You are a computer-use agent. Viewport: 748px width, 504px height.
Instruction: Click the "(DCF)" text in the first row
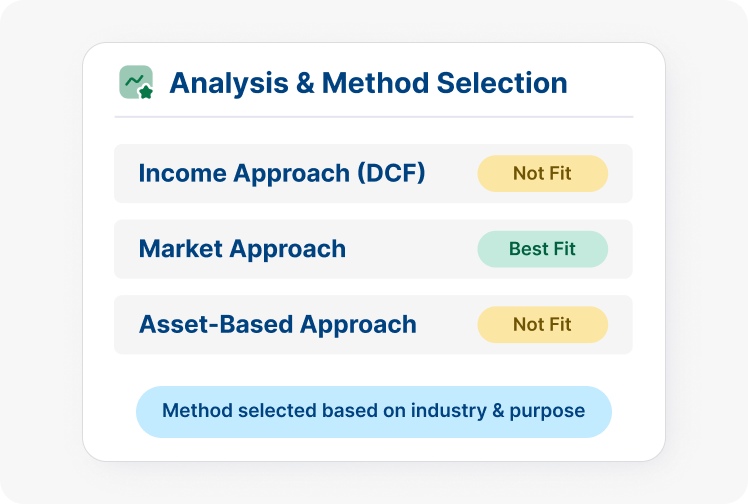(x=392, y=173)
